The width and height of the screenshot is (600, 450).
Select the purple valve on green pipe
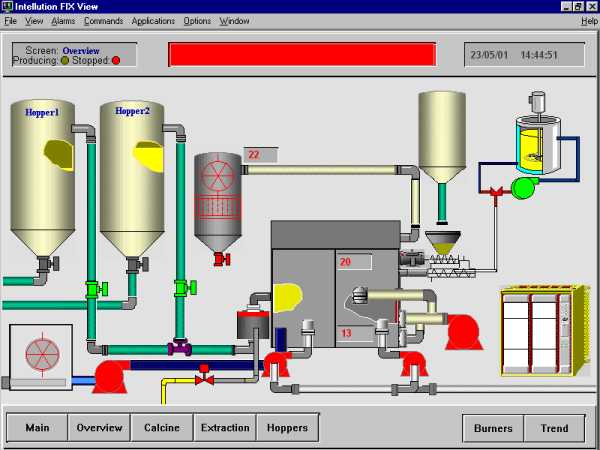click(x=180, y=349)
